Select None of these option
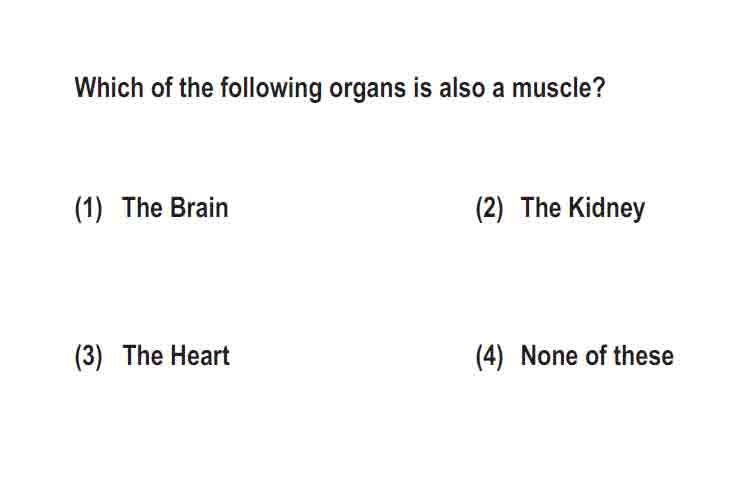Image resolution: width=750 pixels, height=500 pixels. [597, 356]
